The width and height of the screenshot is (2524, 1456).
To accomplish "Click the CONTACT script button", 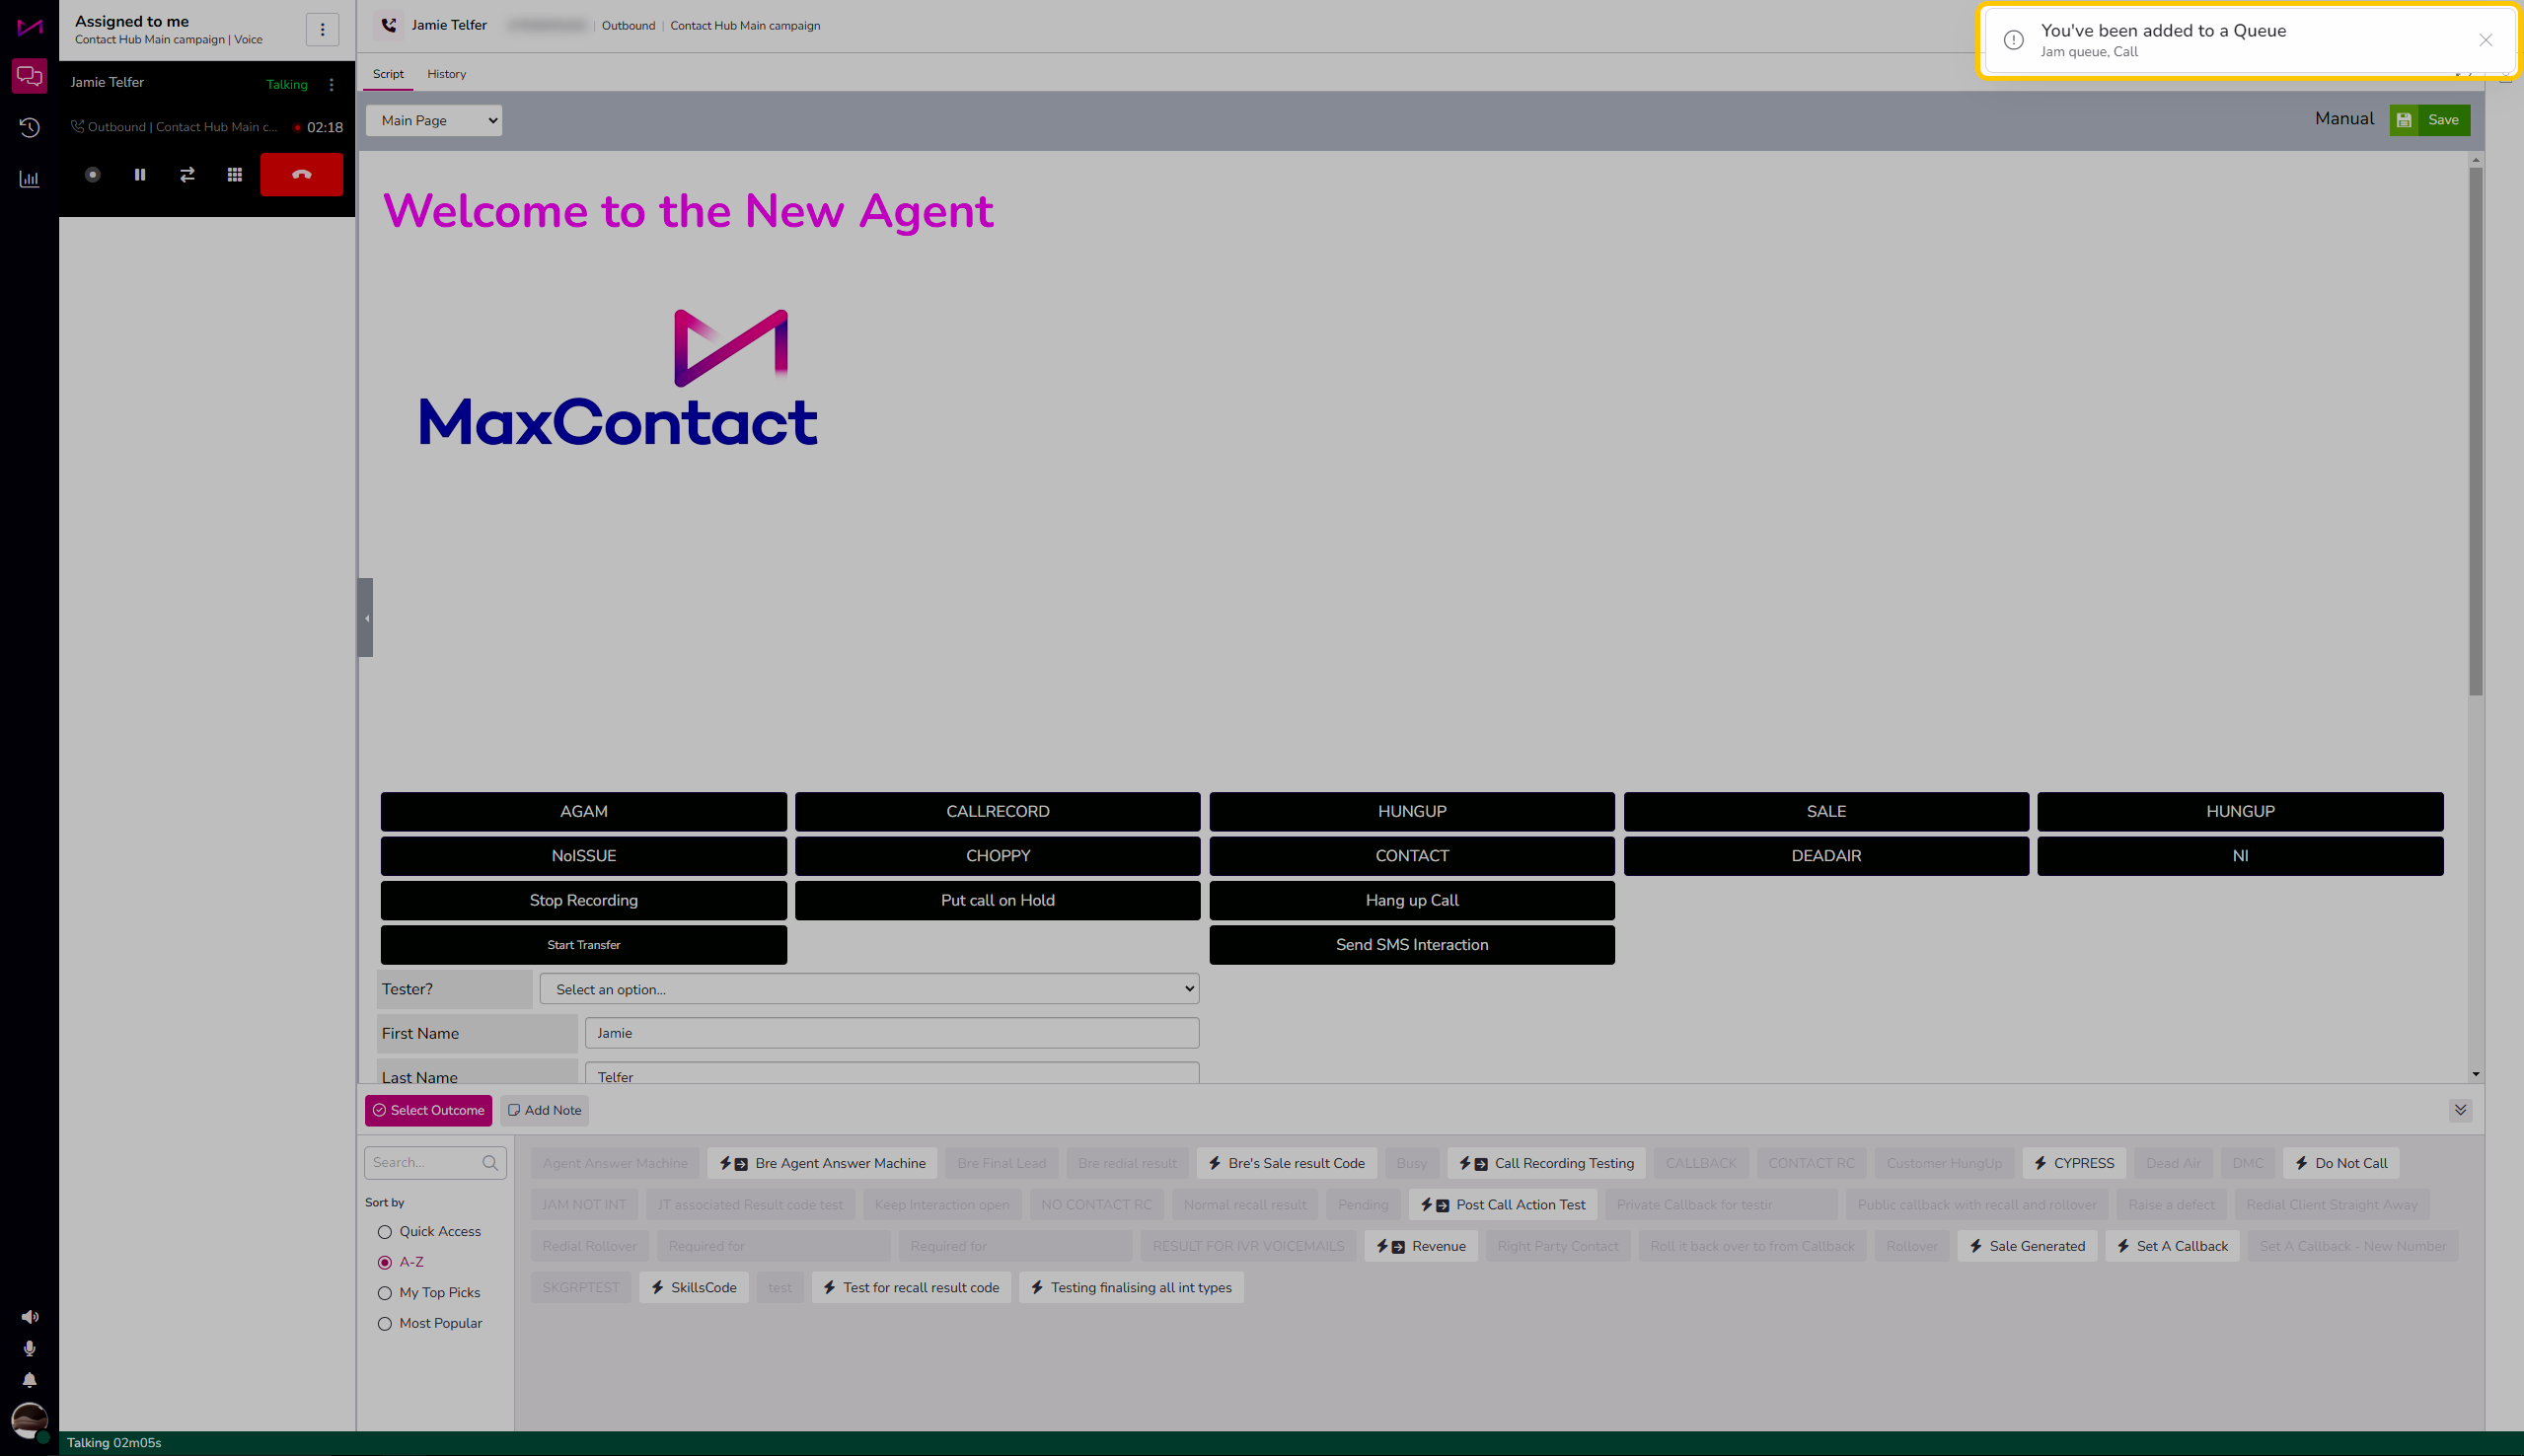I will [x=1412, y=856].
